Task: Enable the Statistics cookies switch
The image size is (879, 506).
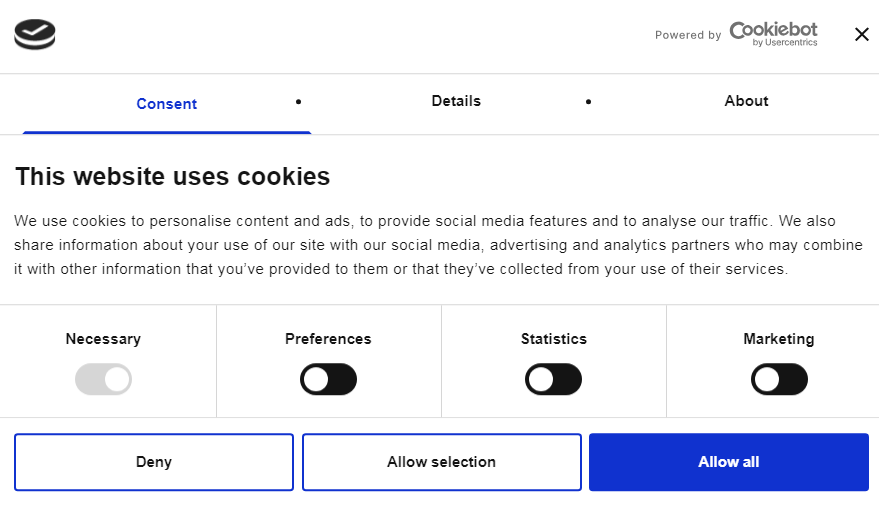Action: pos(553,379)
